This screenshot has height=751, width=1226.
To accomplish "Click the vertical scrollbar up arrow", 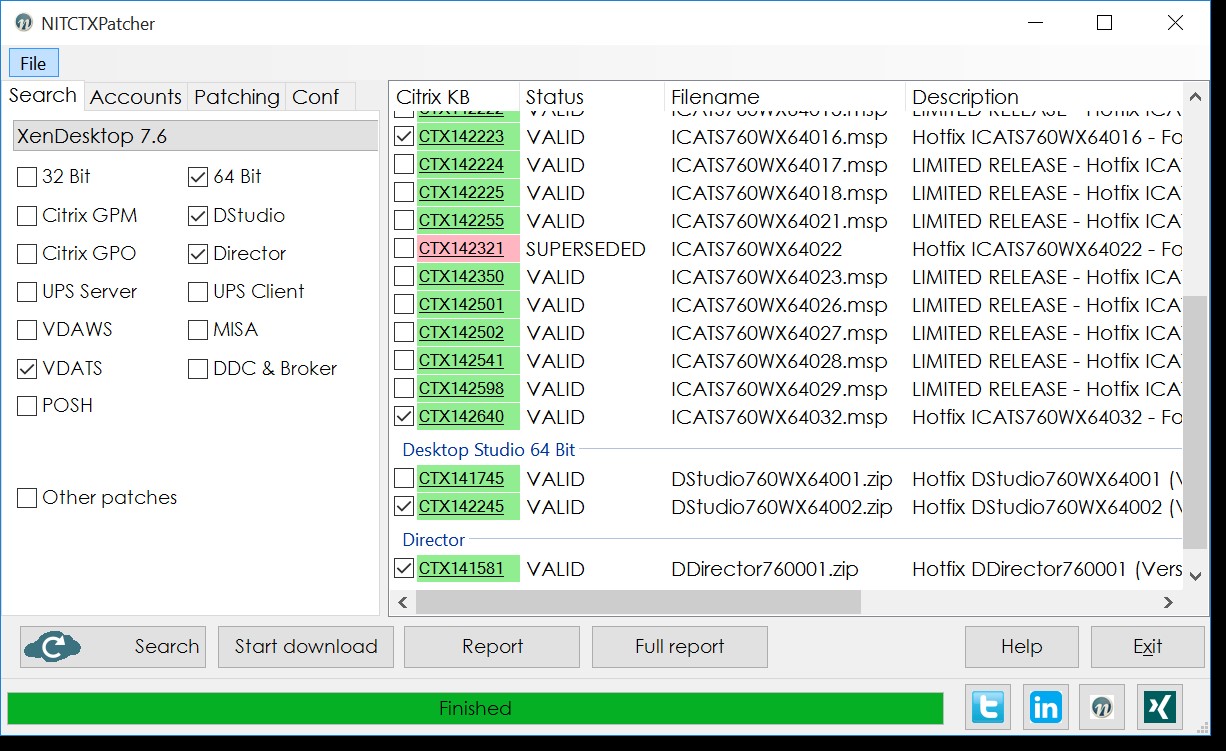I will [1195, 97].
